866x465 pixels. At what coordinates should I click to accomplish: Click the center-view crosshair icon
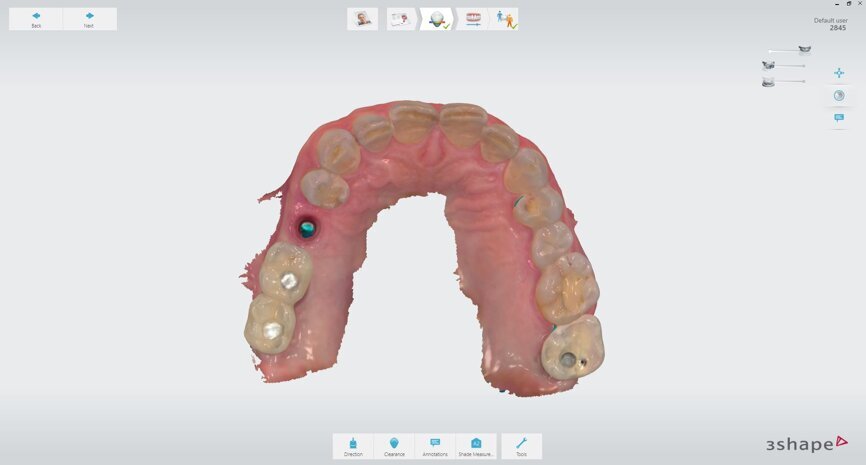(x=839, y=73)
